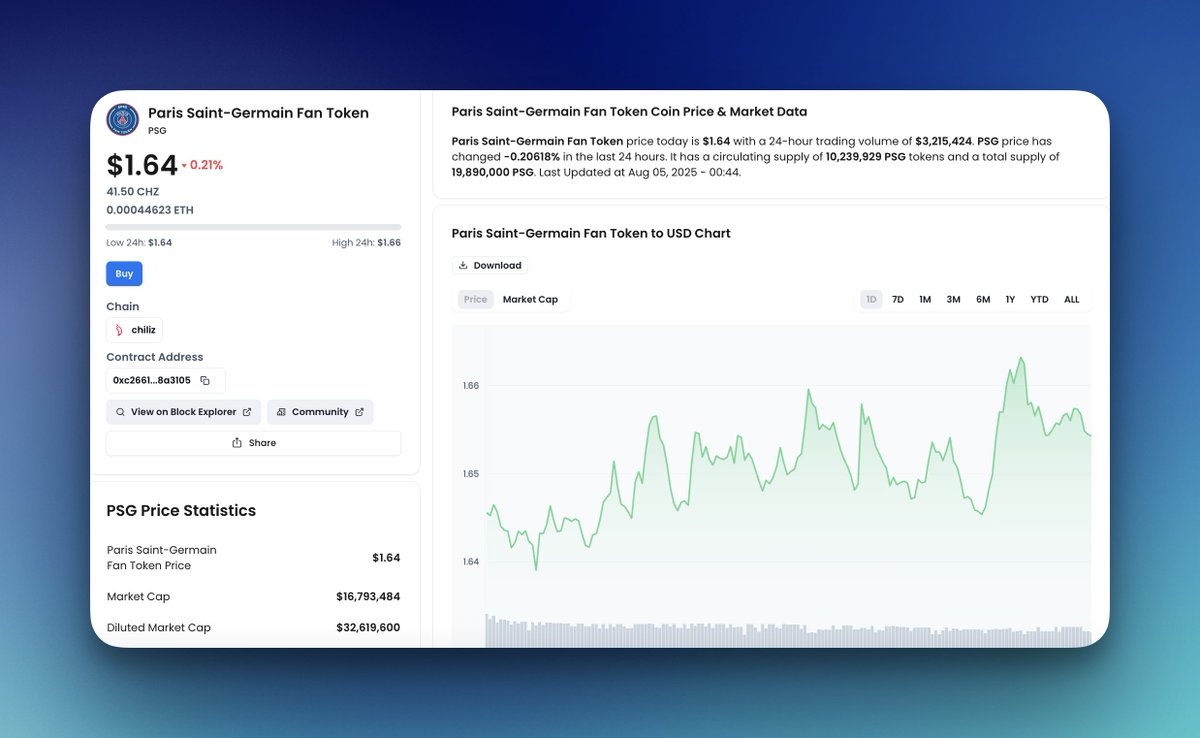This screenshot has height=738, width=1200.
Task: Click the 0.00044623 ETH price text
Action: (x=150, y=211)
